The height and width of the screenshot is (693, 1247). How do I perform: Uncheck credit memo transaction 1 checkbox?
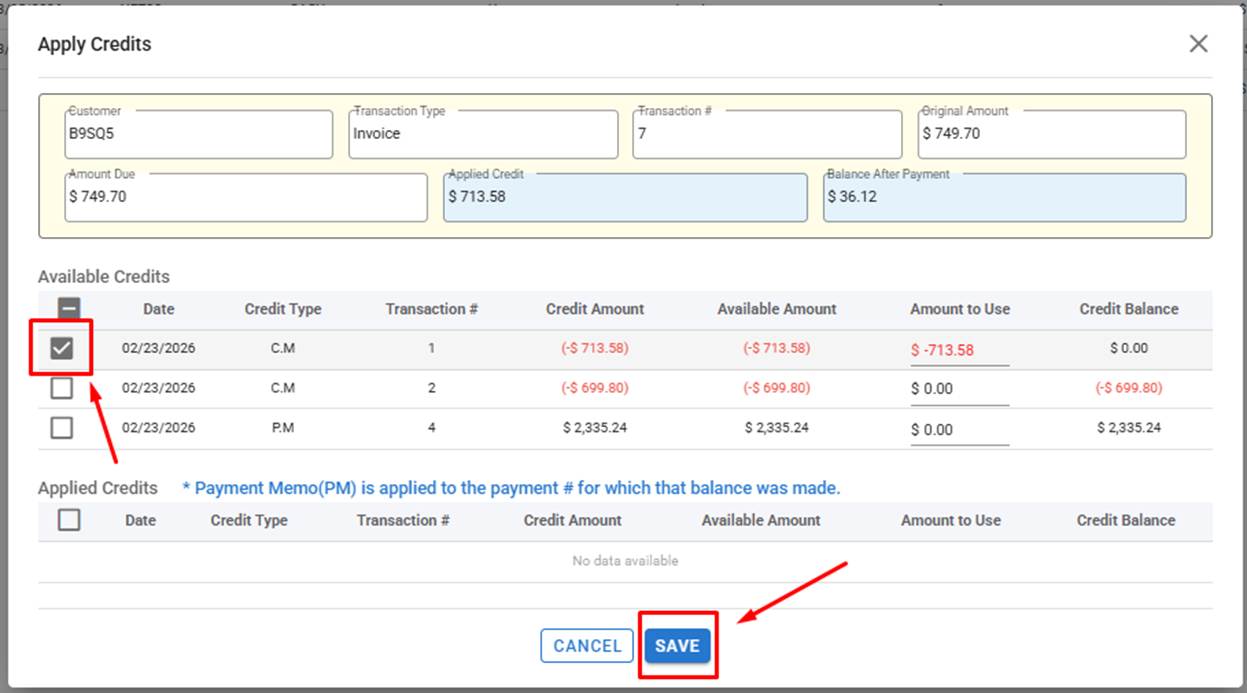coord(62,348)
